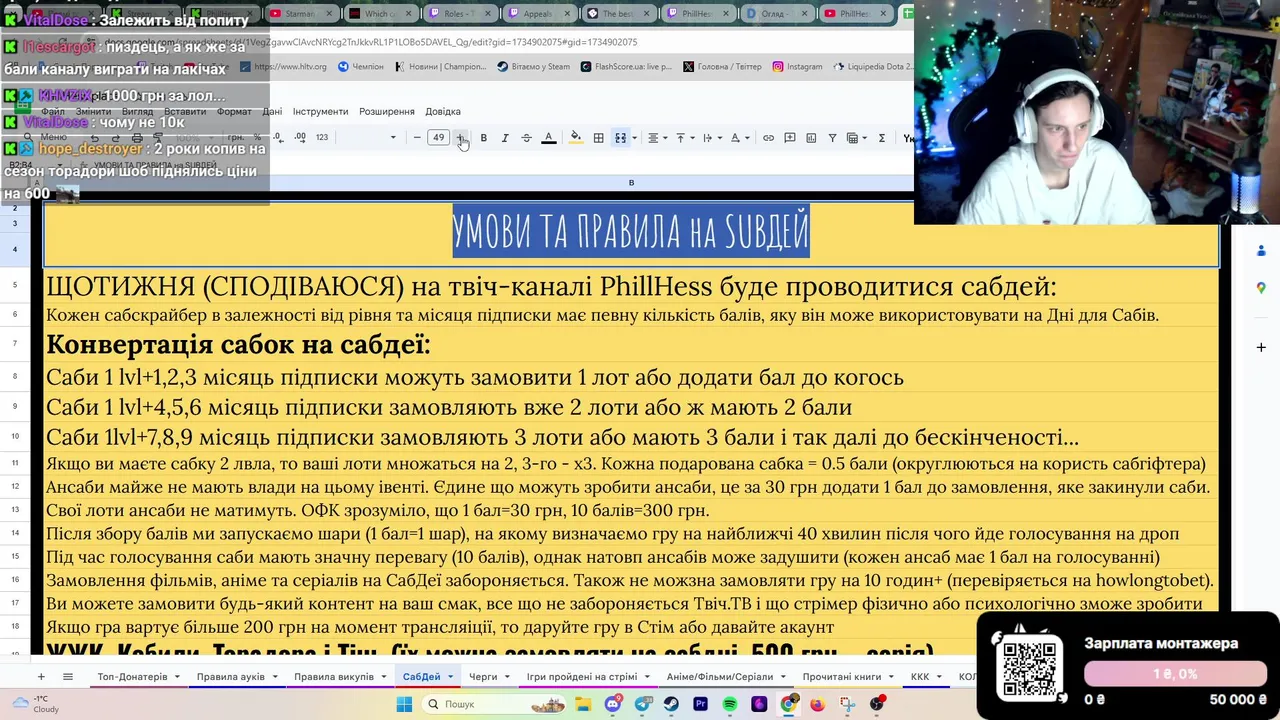
Task: Open the Instagram bookmark
Action: click(797, 67)
